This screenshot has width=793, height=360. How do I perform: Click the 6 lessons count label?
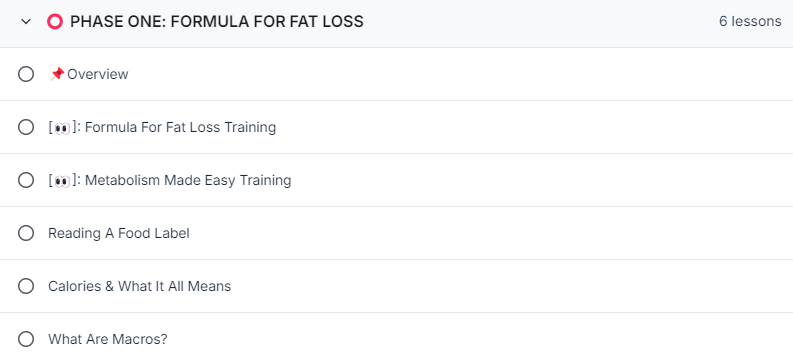tap(750, 22)
